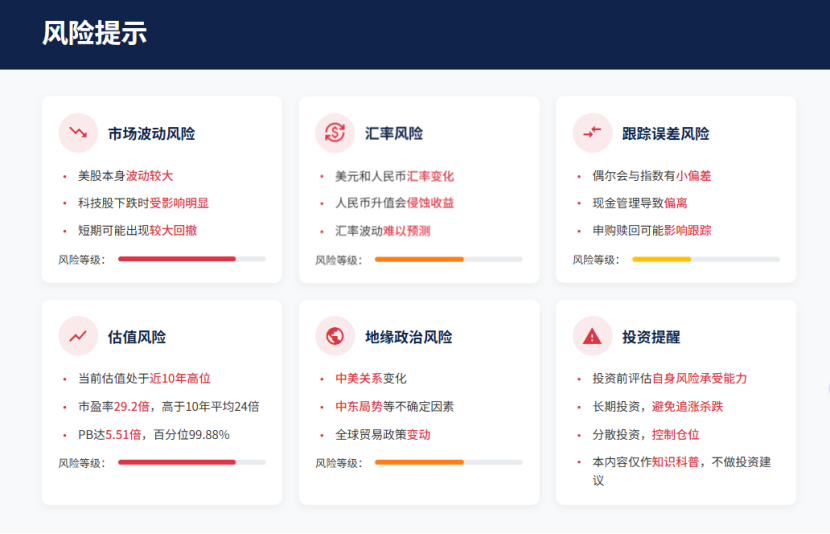Click the 估值风险 red risk level bar
The width and height of the screenshot is (830, 534).
pyautogui.click(x=191, y=462)
